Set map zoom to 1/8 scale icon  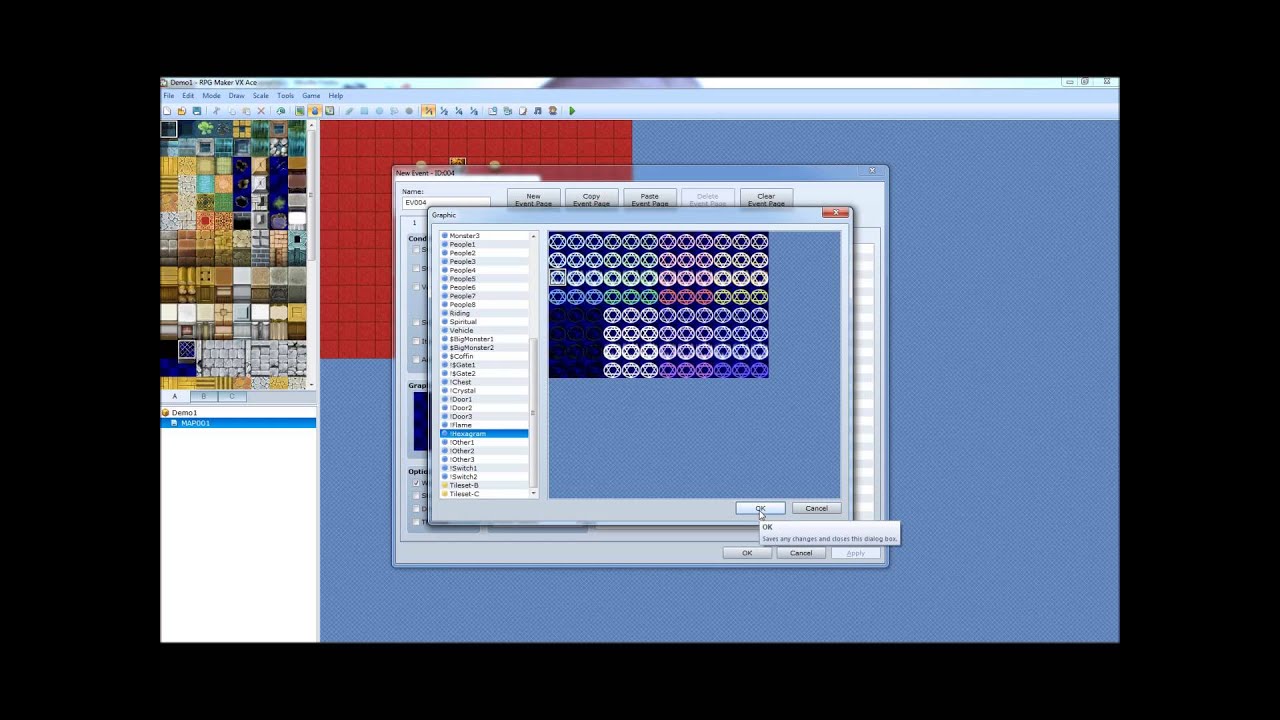(474, 111)
